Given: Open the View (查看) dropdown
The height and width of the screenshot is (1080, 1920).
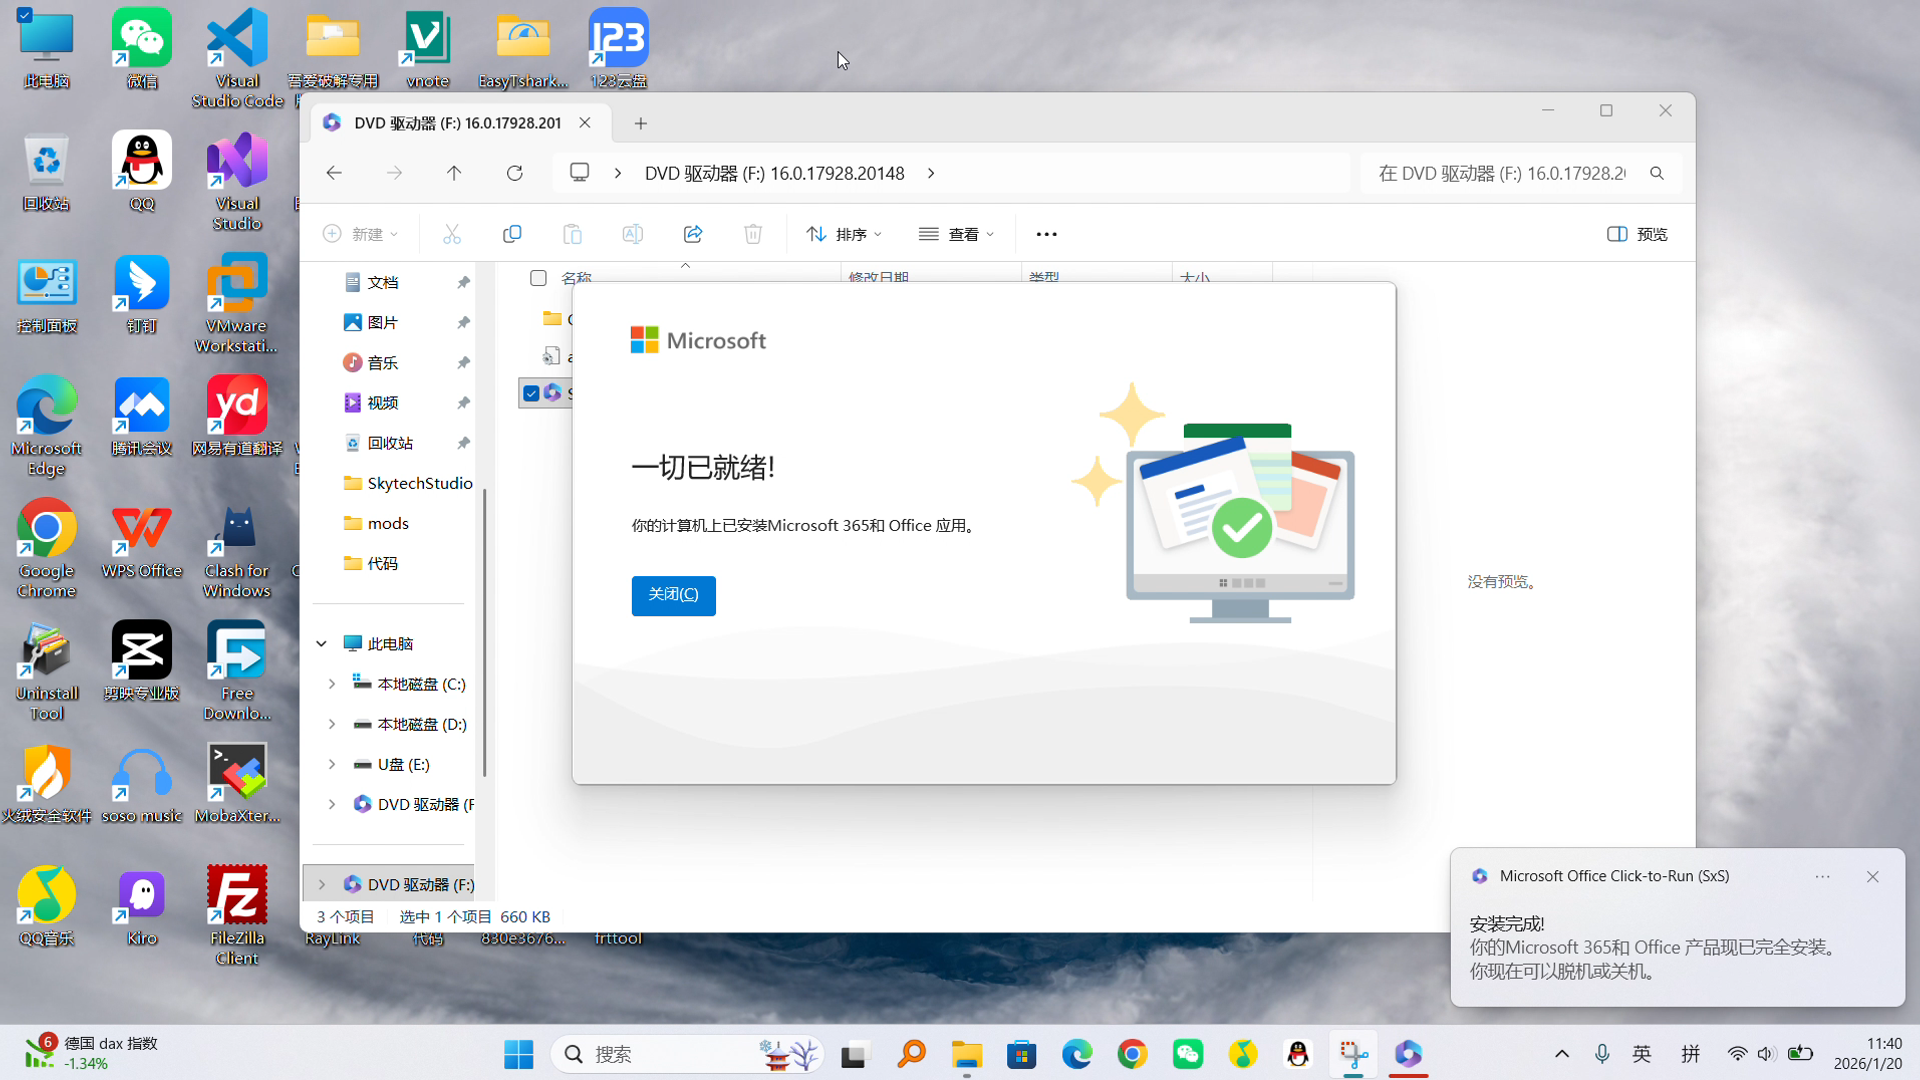Looking at the screenshot, I should coord(956,234).
